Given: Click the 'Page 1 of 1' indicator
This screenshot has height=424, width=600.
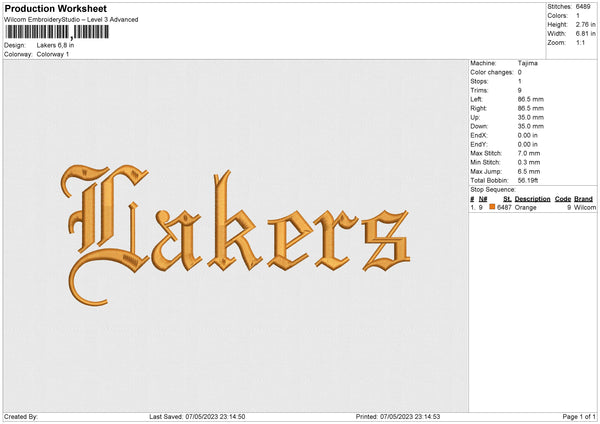Looking at the screenshot, I should pyautogui.click(x=579, y=417).
